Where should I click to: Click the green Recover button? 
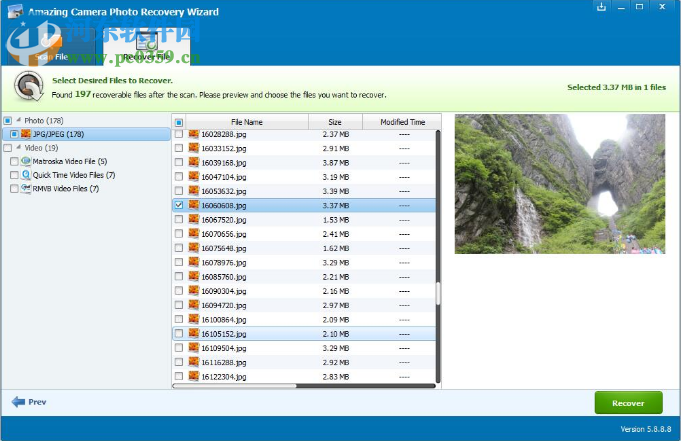[x=628, y=403]
